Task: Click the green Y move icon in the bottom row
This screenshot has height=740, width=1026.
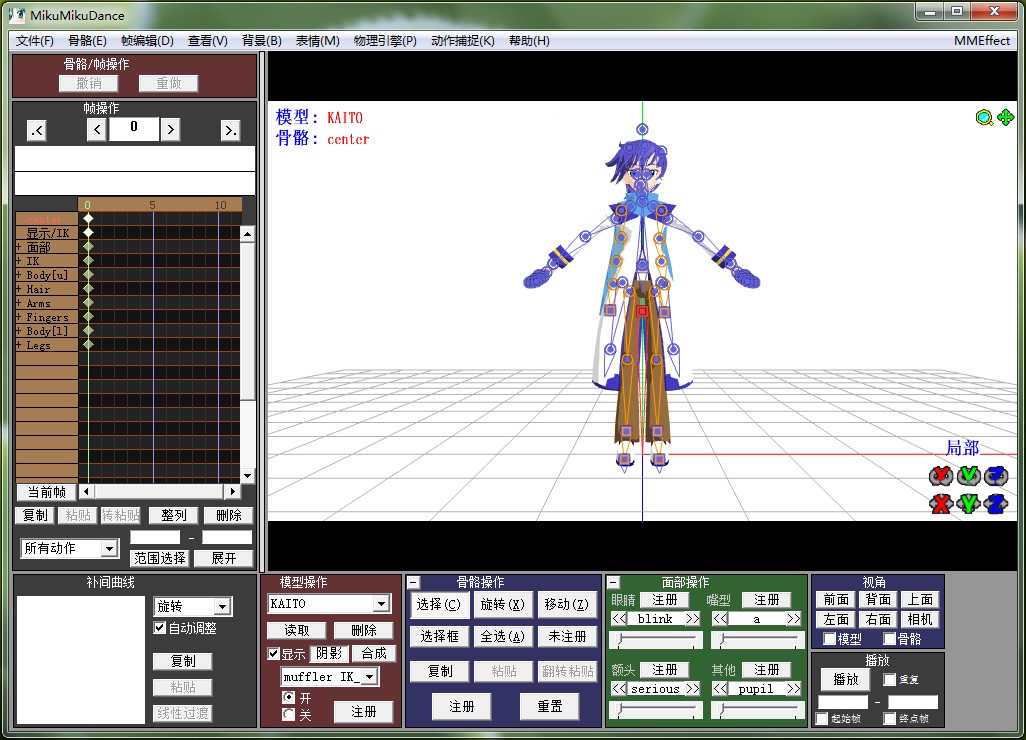Action: click(x=968, y=503)
